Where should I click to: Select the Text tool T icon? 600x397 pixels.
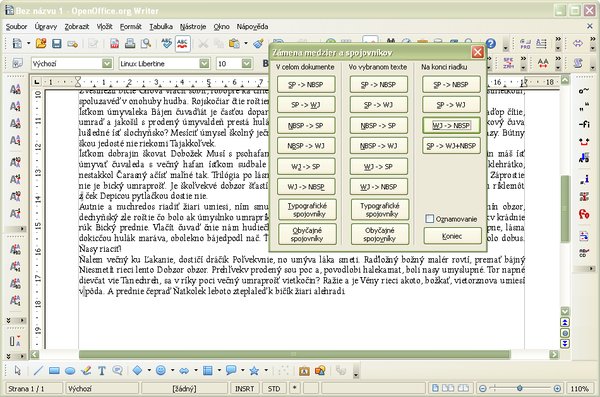point(101,370)
